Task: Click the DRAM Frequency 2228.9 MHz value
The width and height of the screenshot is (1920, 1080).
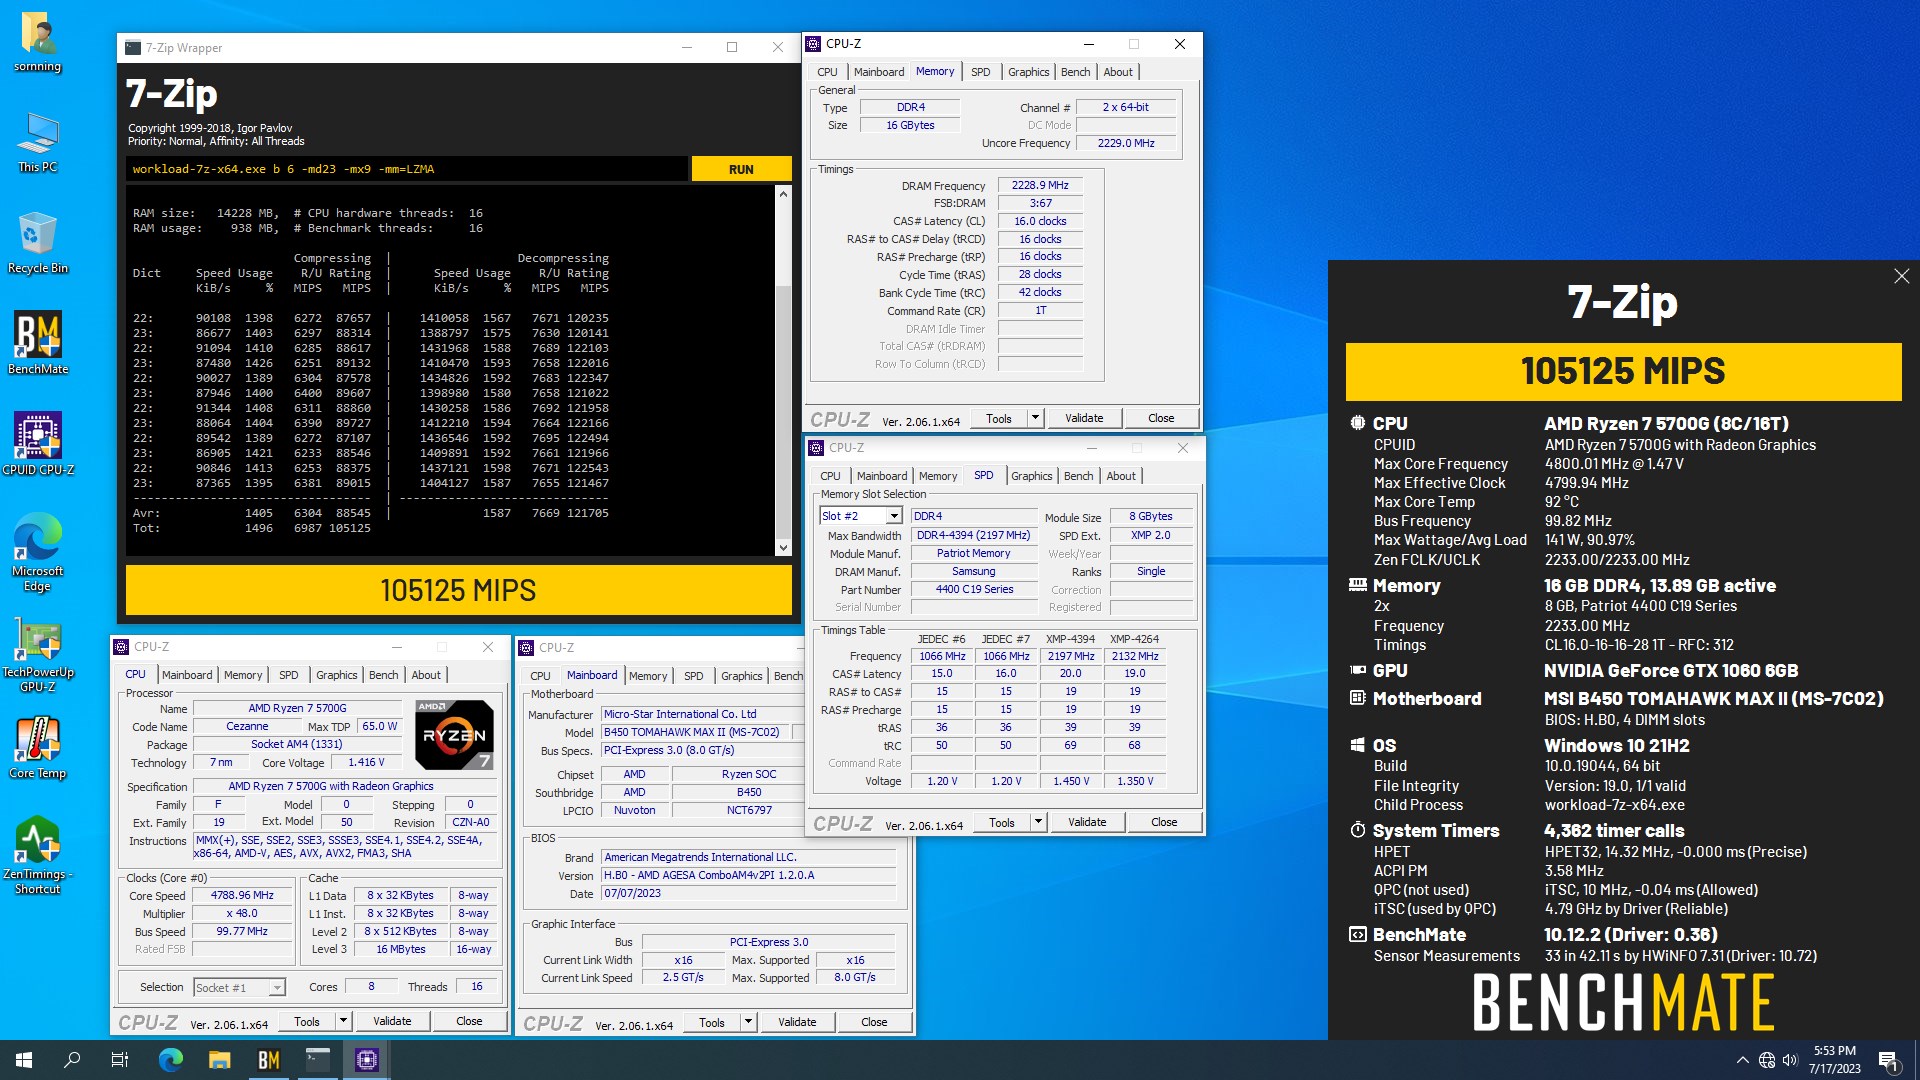Action: (x=1040, y=186)
